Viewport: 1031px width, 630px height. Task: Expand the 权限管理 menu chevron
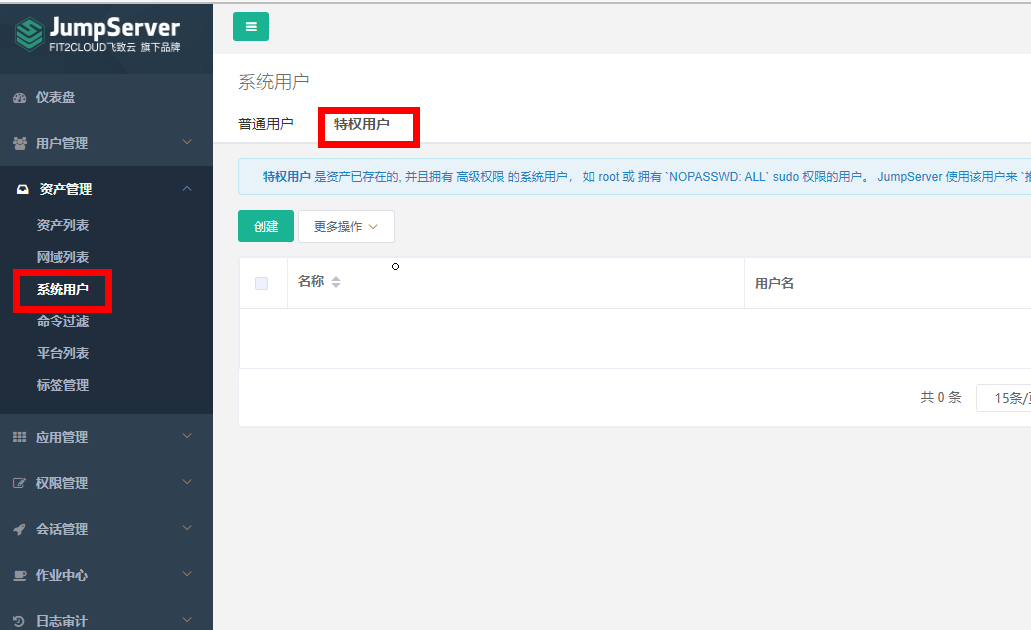[x=187, y=482]
